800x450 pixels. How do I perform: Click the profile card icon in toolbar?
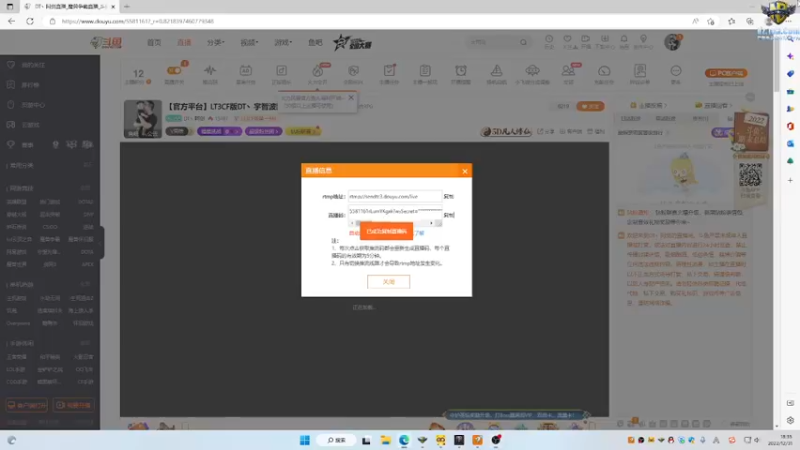(640, 71)
